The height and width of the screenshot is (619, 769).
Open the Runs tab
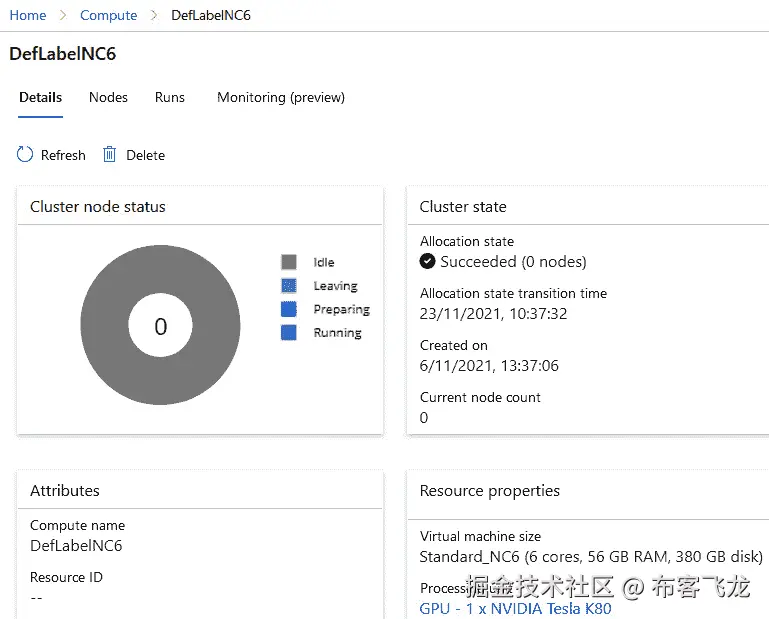(170, 98)
